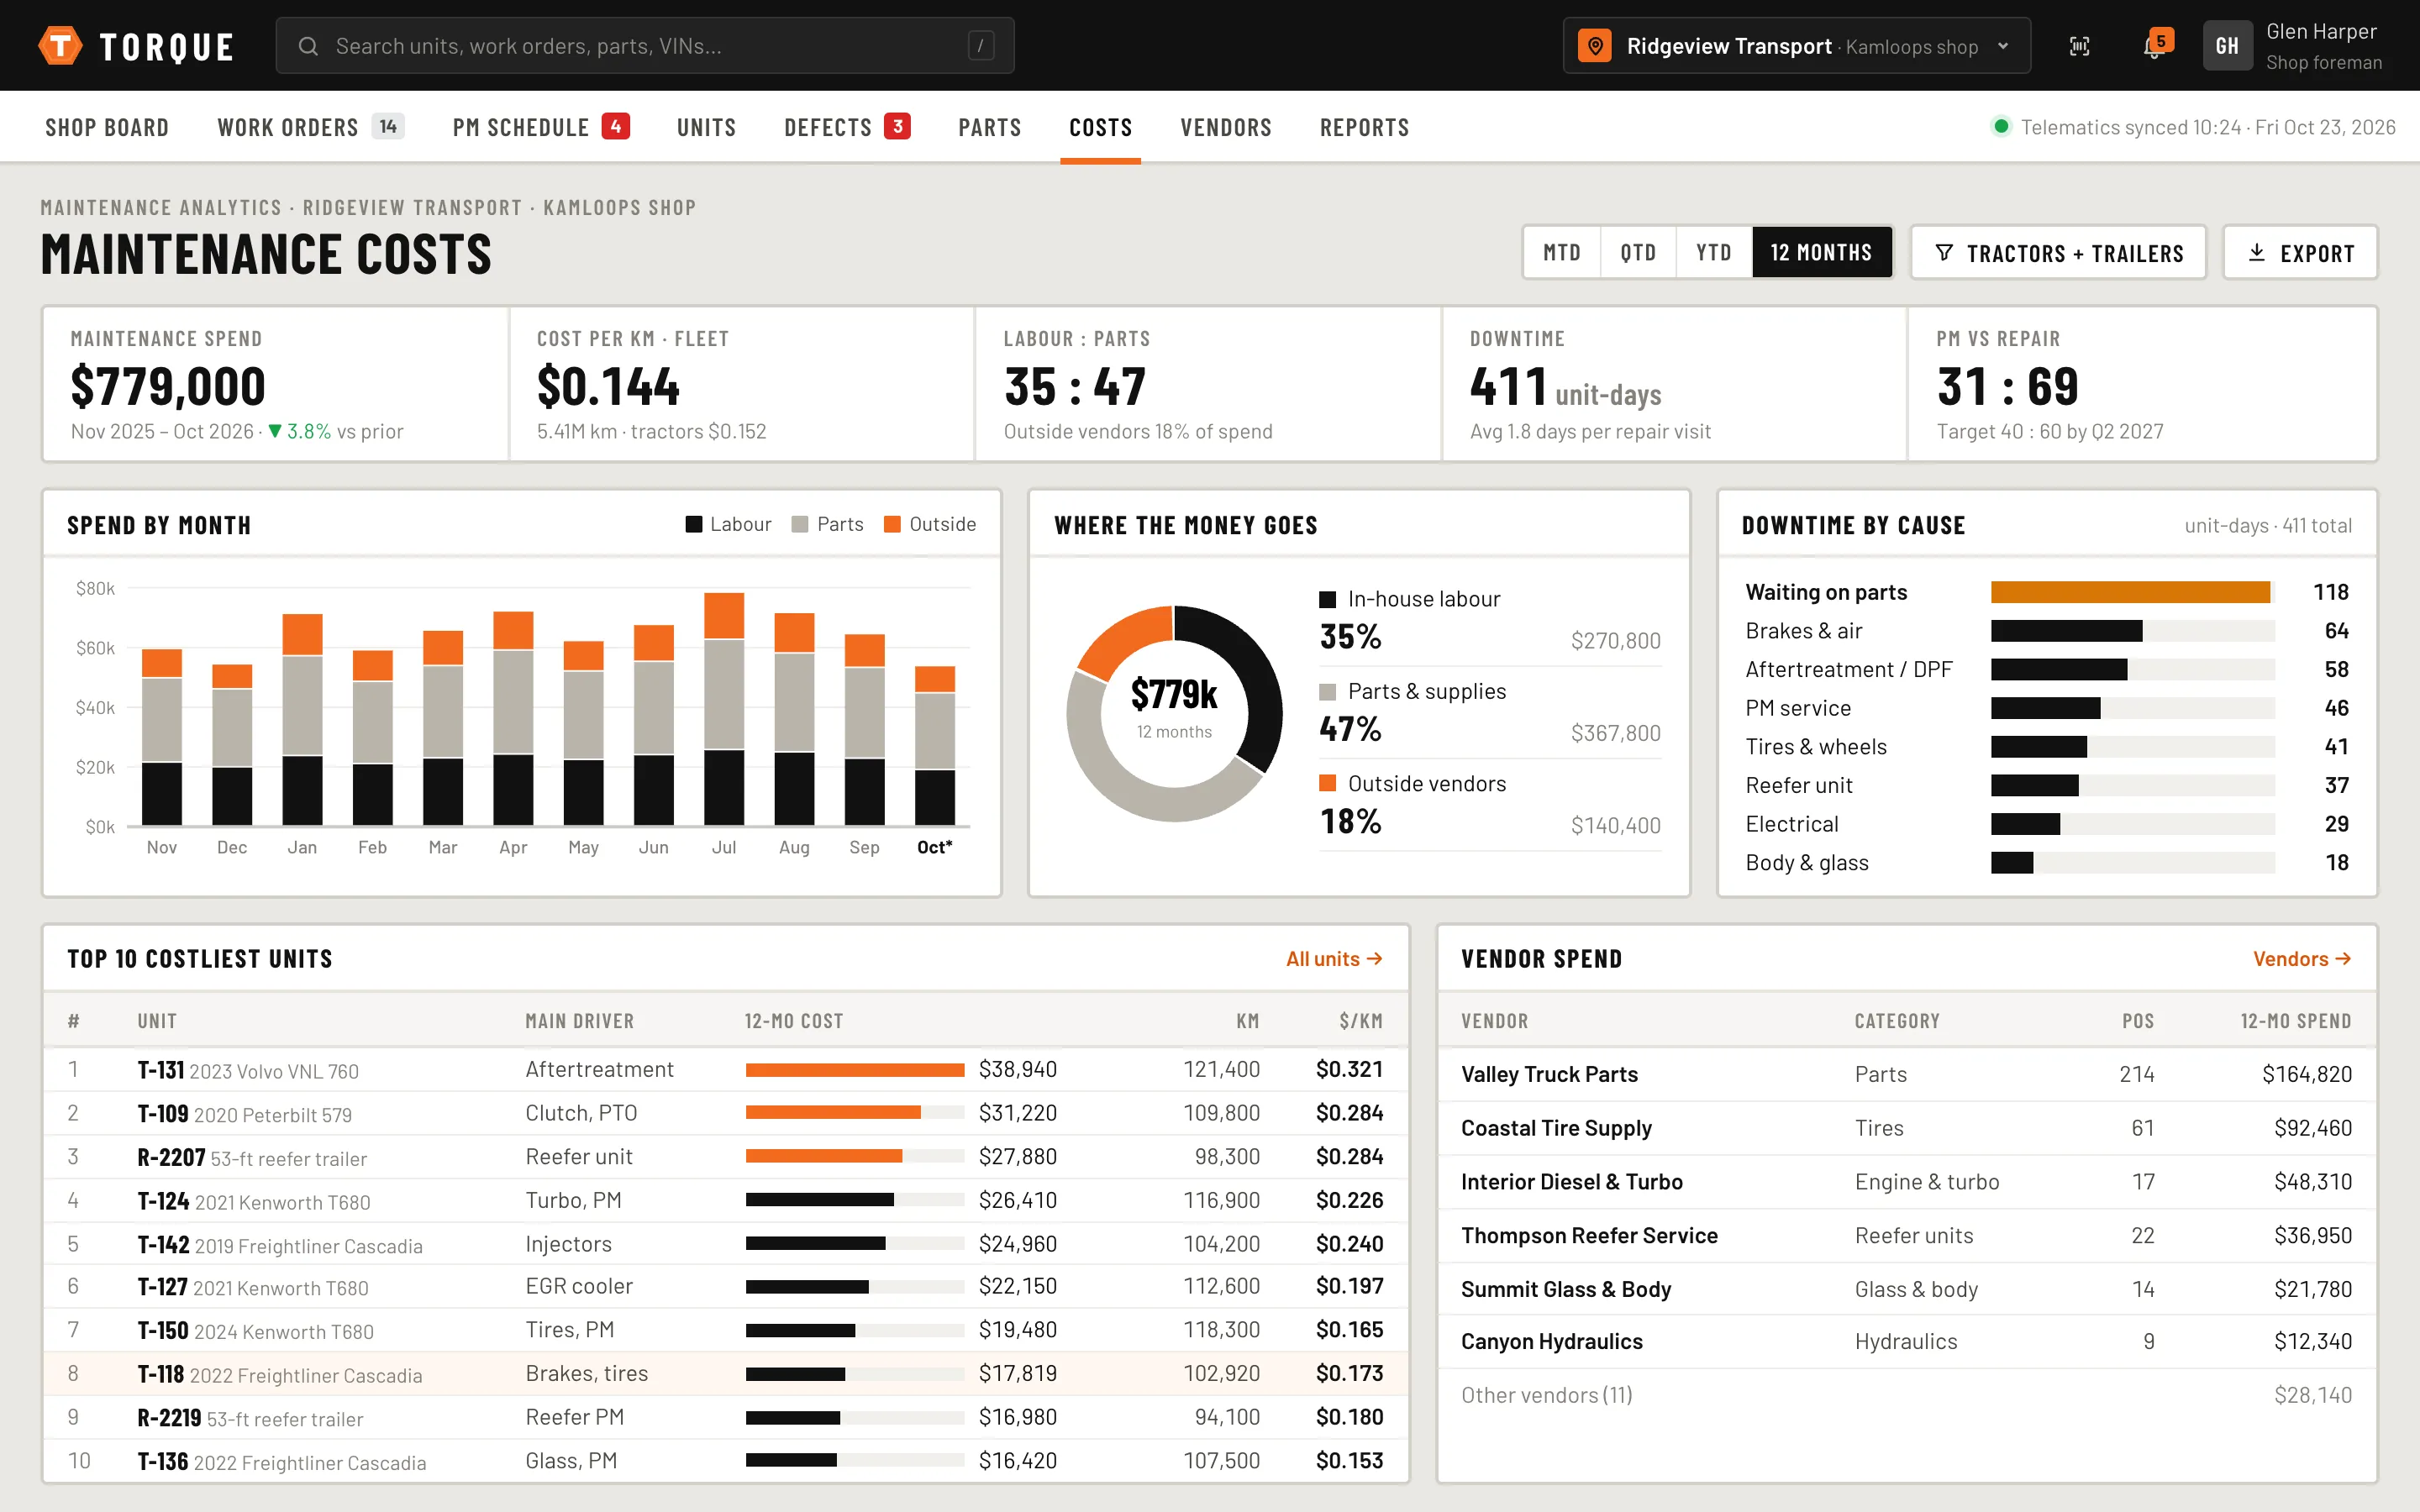Click the search magnifier icon
The image size is (2420, 1512).
[308, 46]
